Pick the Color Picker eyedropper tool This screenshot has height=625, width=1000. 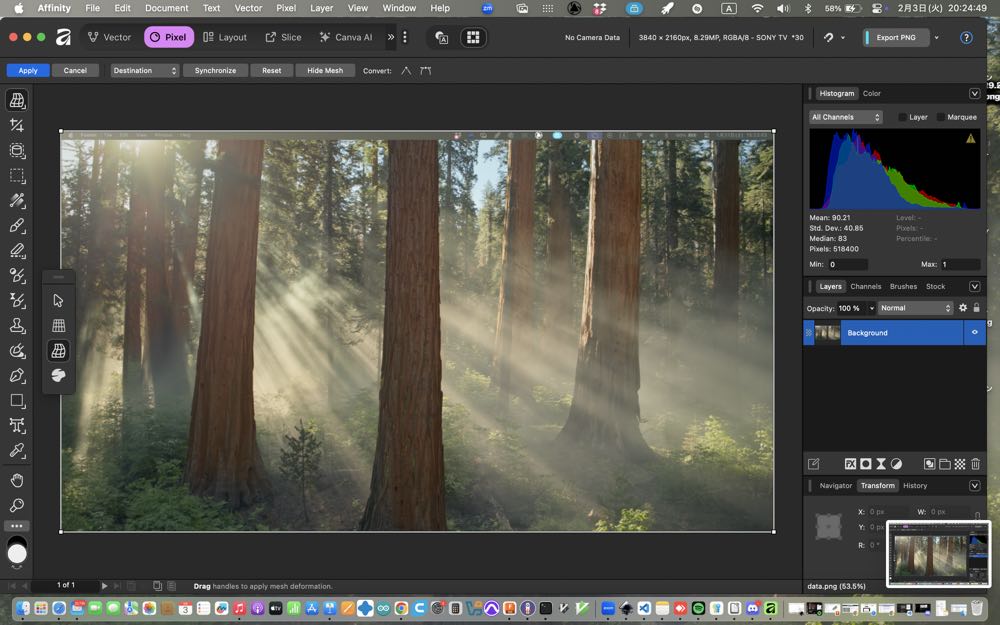pos(17,451)
